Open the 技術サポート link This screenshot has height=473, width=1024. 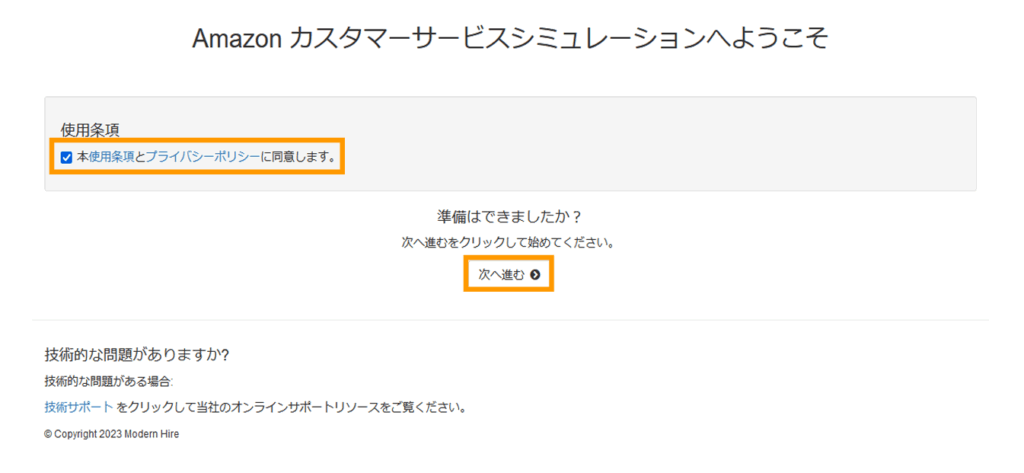tap(79, 408)
